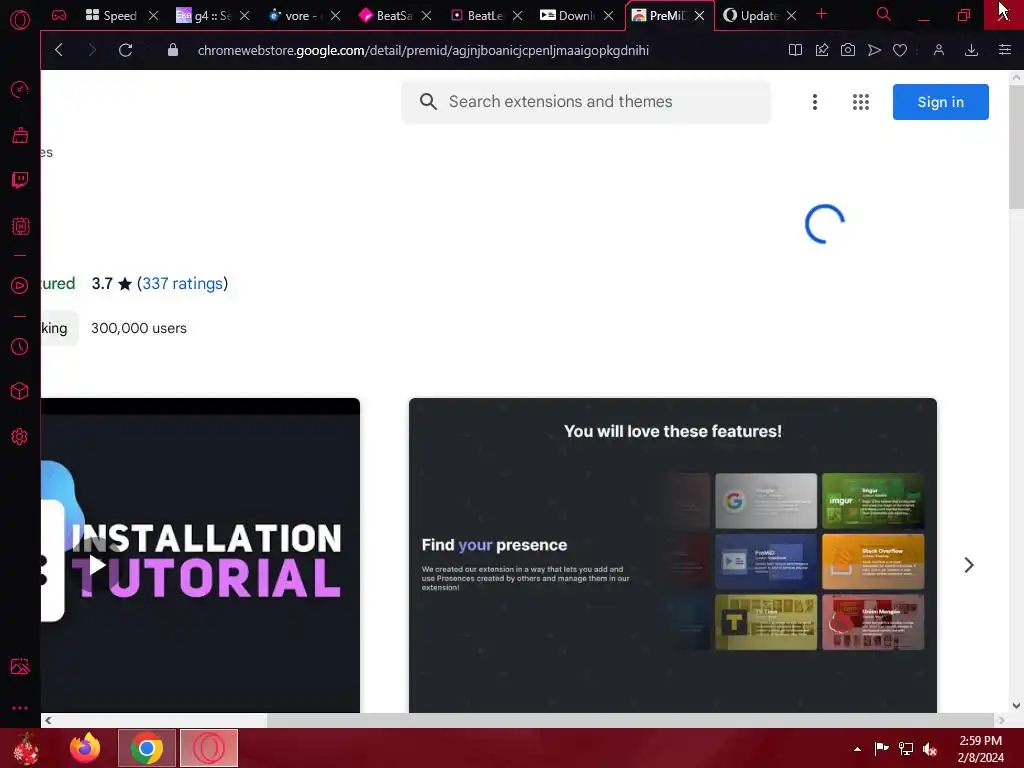Open GX Corner gamepad icon
1024x768 pixels.
click(59, 15)
